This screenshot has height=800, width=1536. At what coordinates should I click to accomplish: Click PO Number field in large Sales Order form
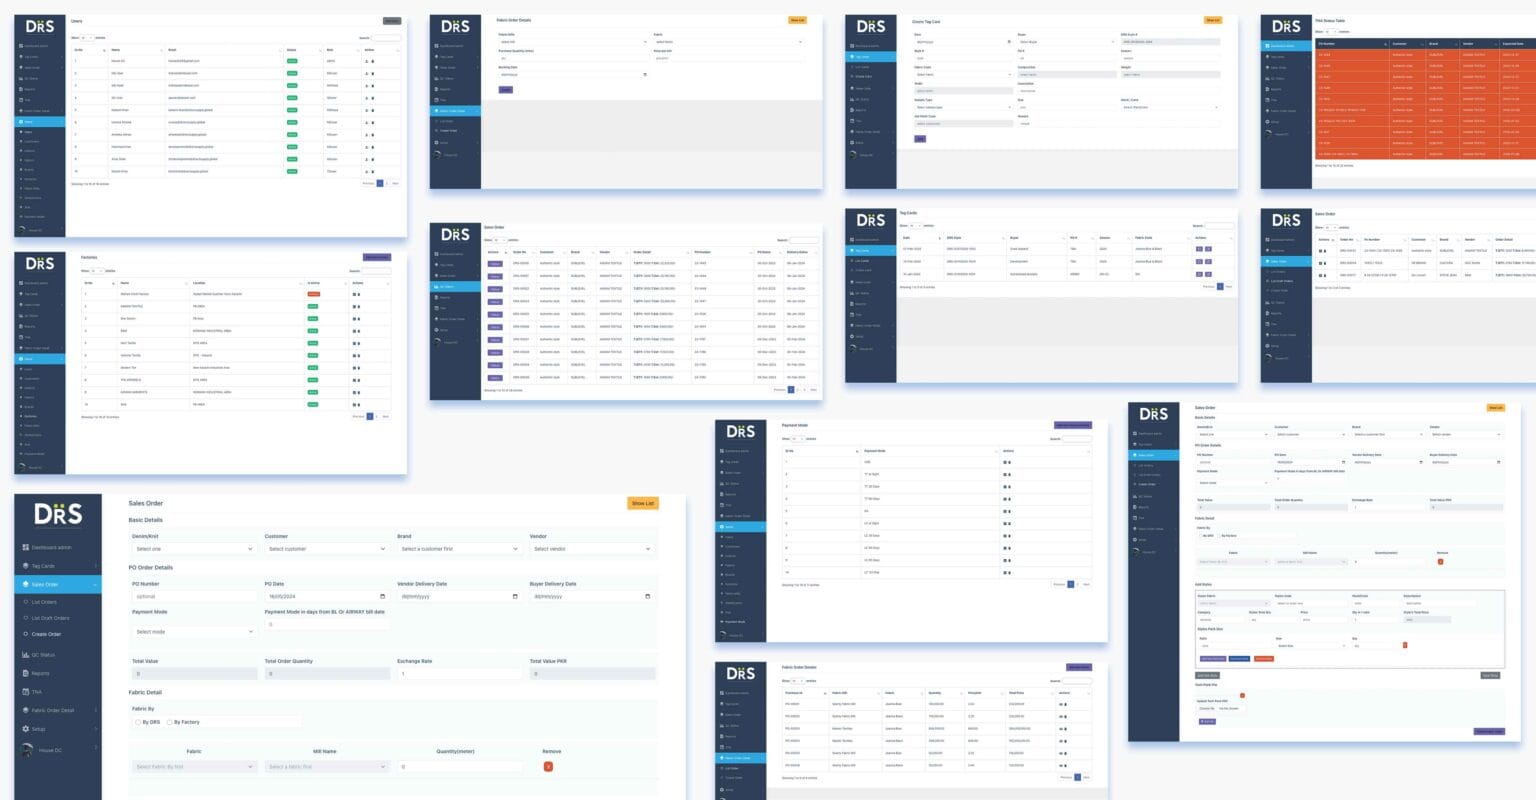(194, 596)
